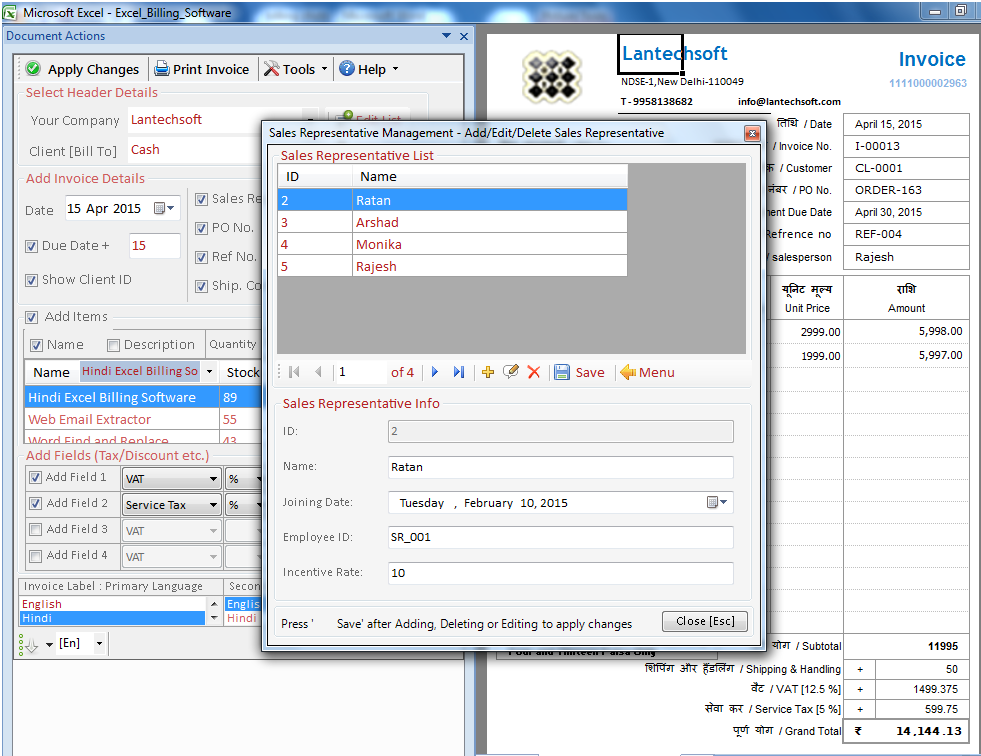Toggle the PO No. checkbox
The height and width of the screenshot is (756, 981).
(201, 228)
